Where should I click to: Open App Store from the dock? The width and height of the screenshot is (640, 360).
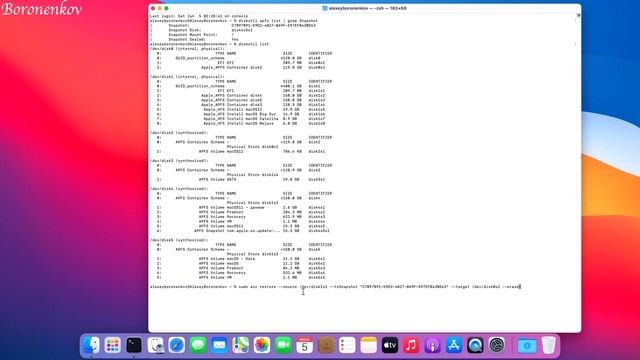454,345
